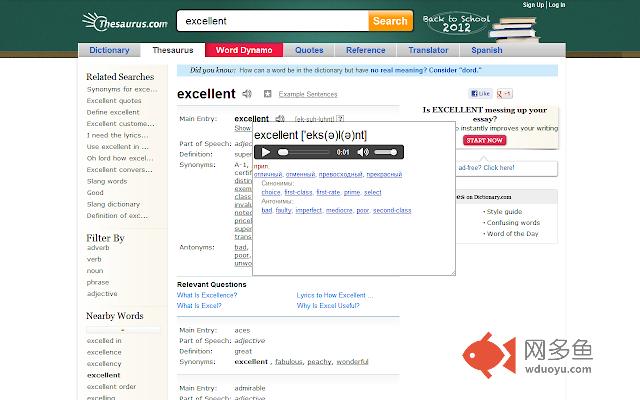Image resolution: width=640 pixels, height=400 pixels.
Task: Switch to the Dictionary tab
Action: (x=109, y=50)
